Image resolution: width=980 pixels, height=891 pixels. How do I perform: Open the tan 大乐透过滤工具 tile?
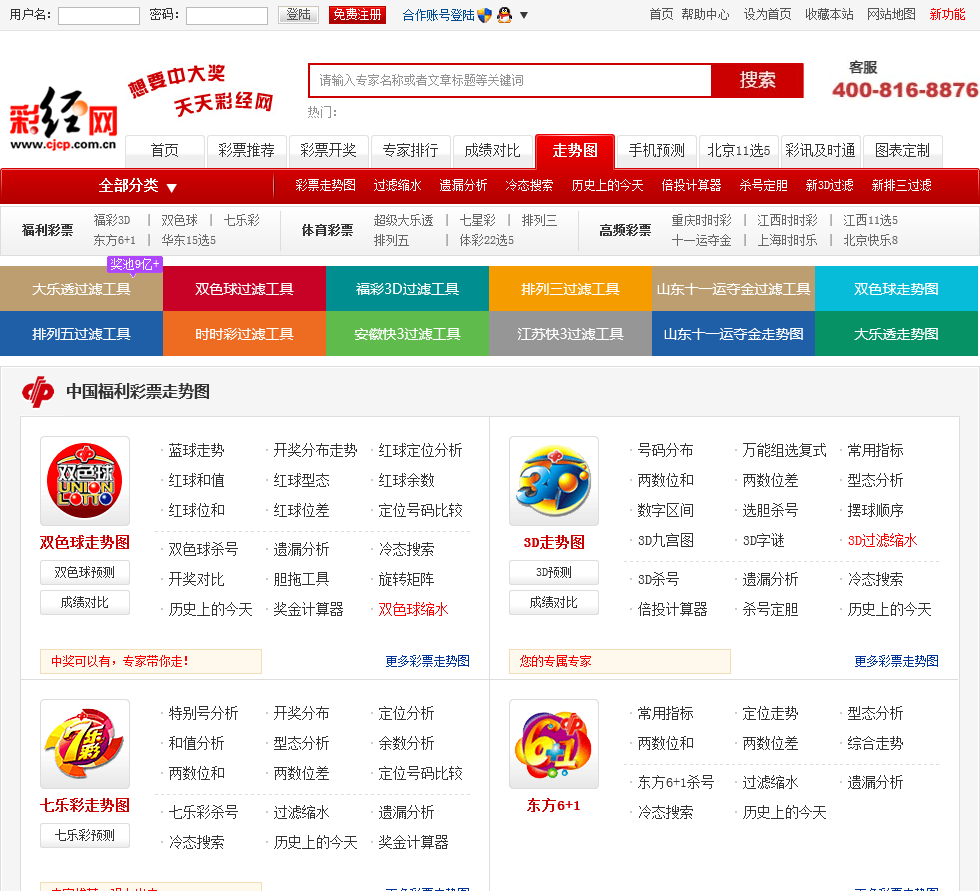(81, 289)
